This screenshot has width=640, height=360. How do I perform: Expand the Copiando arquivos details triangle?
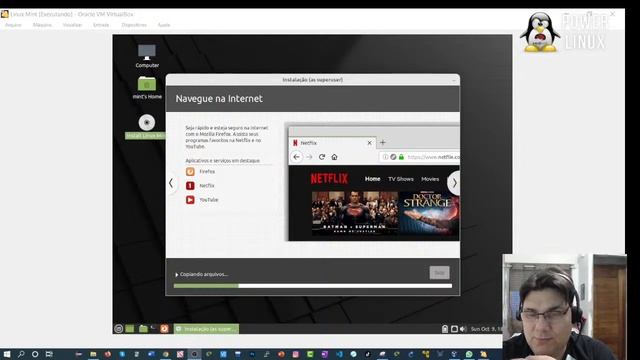pos(176,275)
